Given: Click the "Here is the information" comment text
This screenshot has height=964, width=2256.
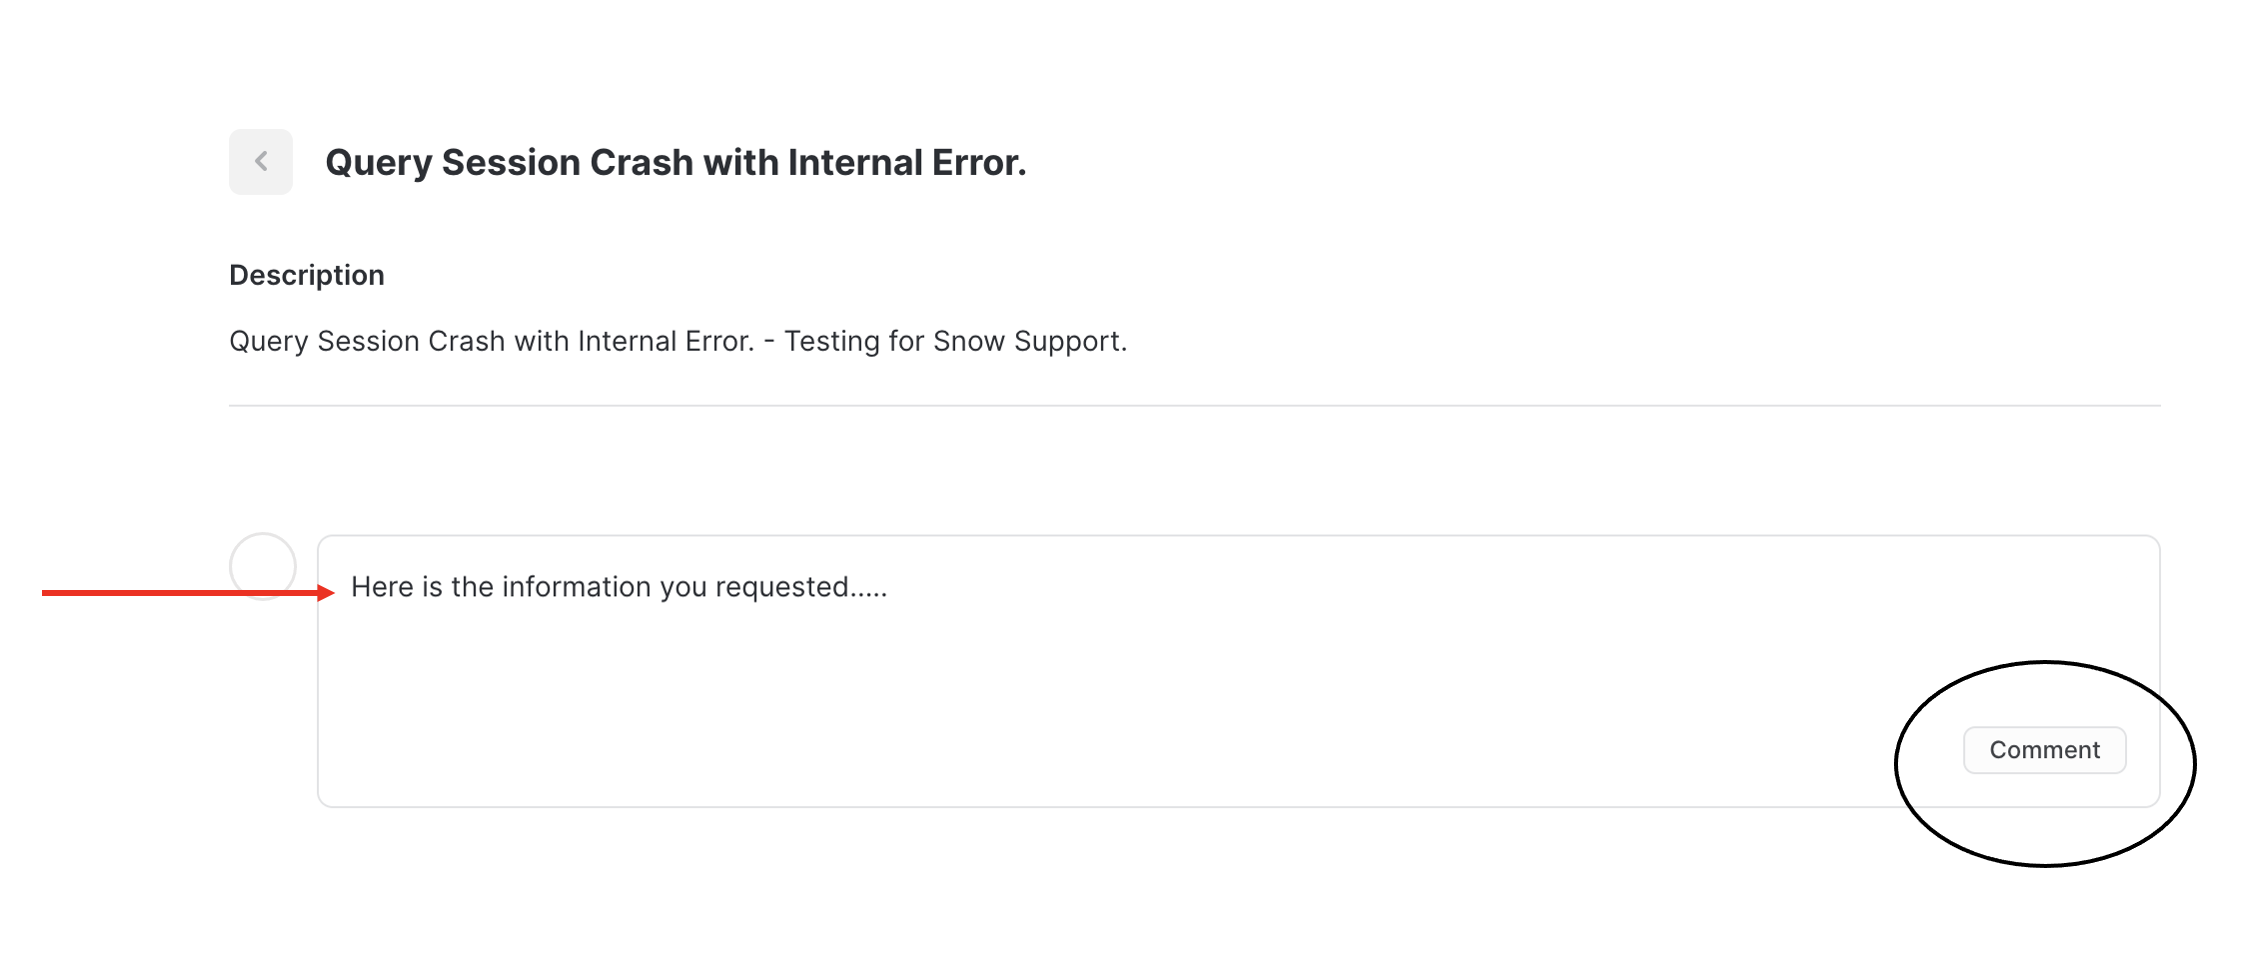Looking at the screenshot, I should click(619, 587).
